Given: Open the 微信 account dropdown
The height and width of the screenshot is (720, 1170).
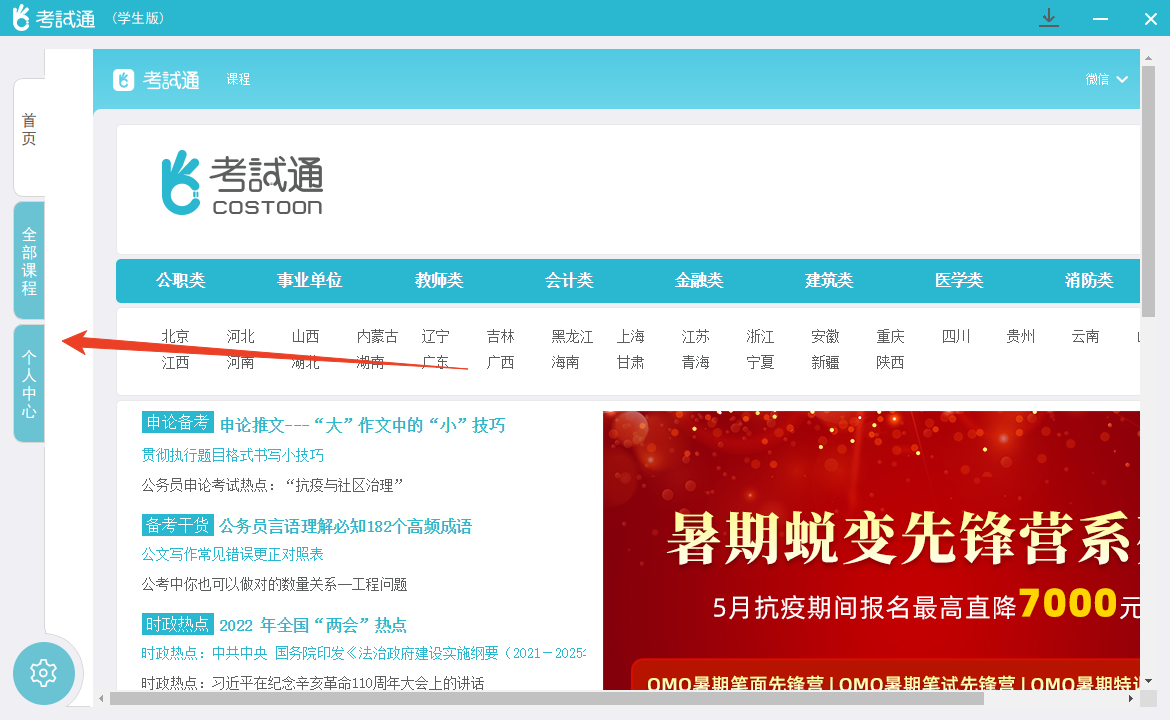Looking at the screenshot, I should pyautogui.click(x=1106, y=80).
